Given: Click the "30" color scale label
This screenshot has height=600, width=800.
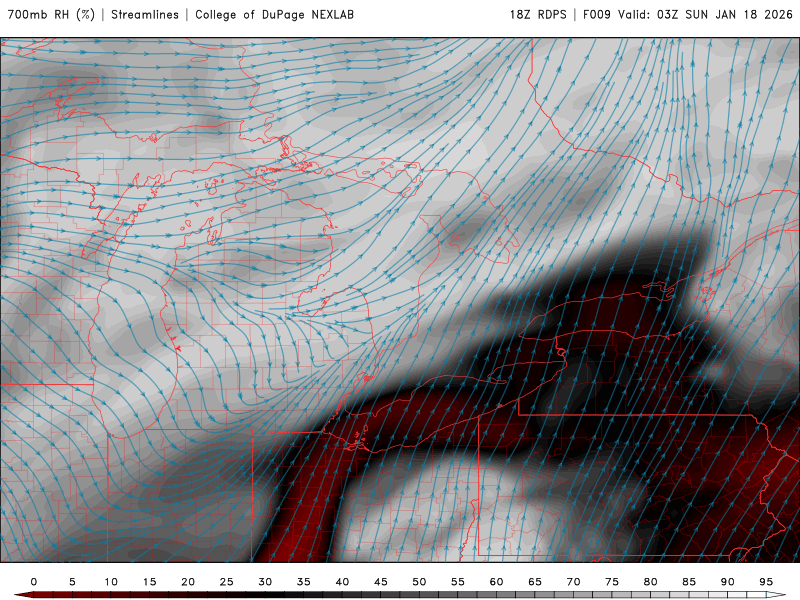Looking at the screenshot, I should 265,582.
